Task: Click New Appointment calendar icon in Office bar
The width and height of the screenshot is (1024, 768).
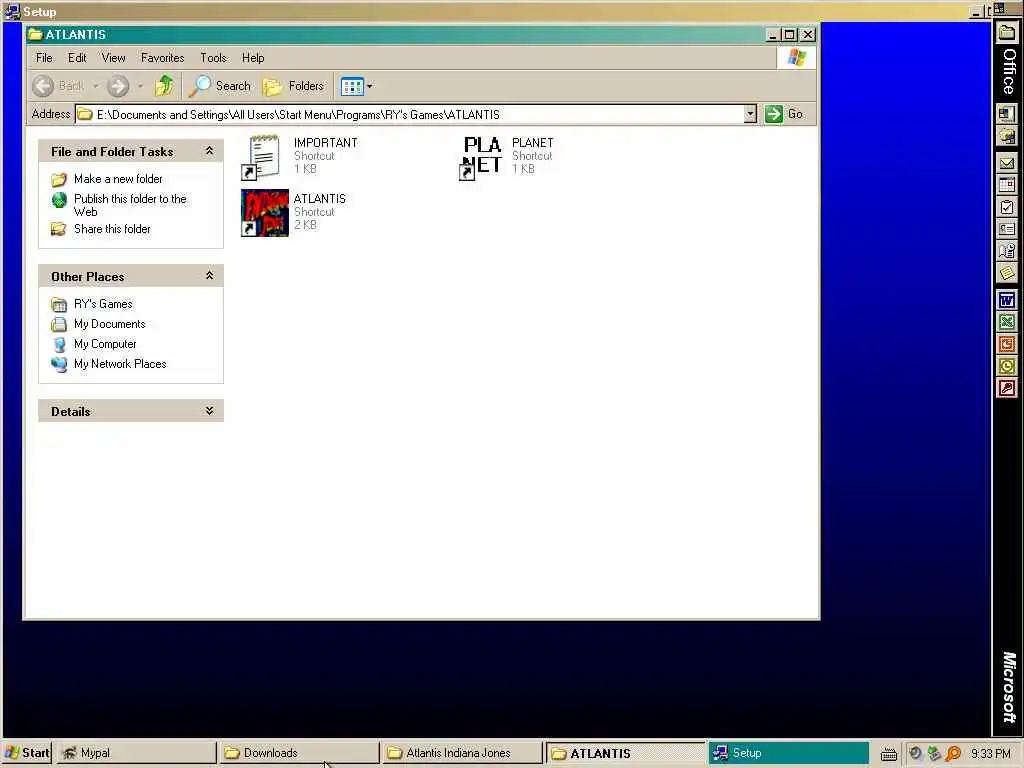Action: tap(1006, 185)
